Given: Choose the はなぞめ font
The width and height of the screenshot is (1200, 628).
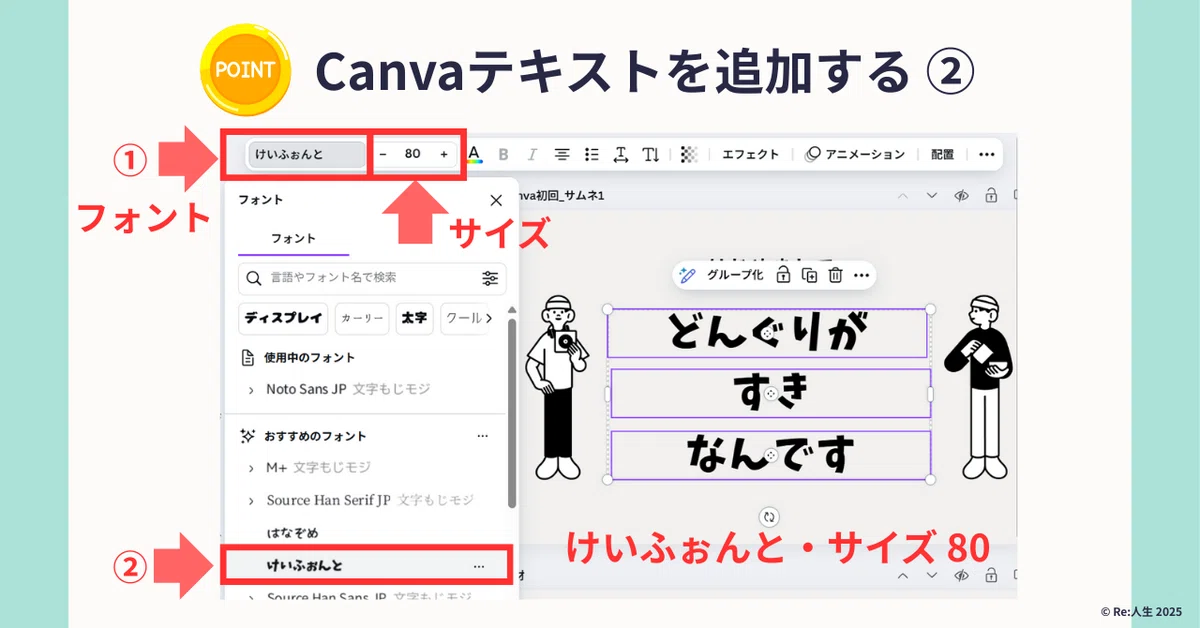Looking at the screenshot, I should point(292,532).
